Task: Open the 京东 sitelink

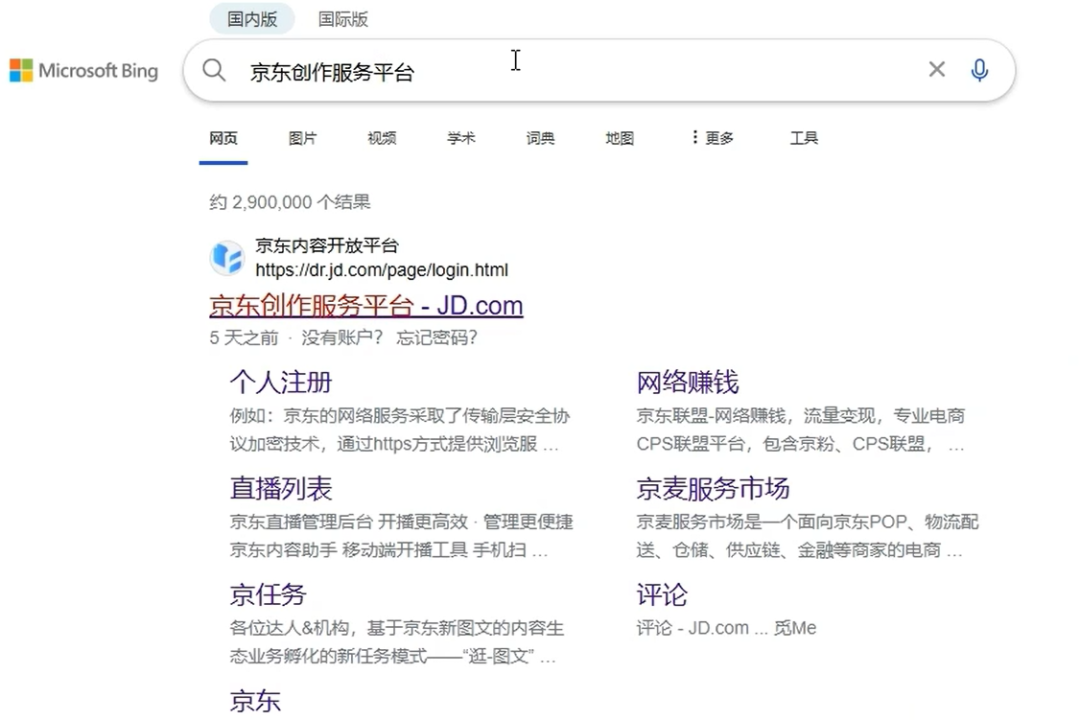Action: (x=255, y=701)
